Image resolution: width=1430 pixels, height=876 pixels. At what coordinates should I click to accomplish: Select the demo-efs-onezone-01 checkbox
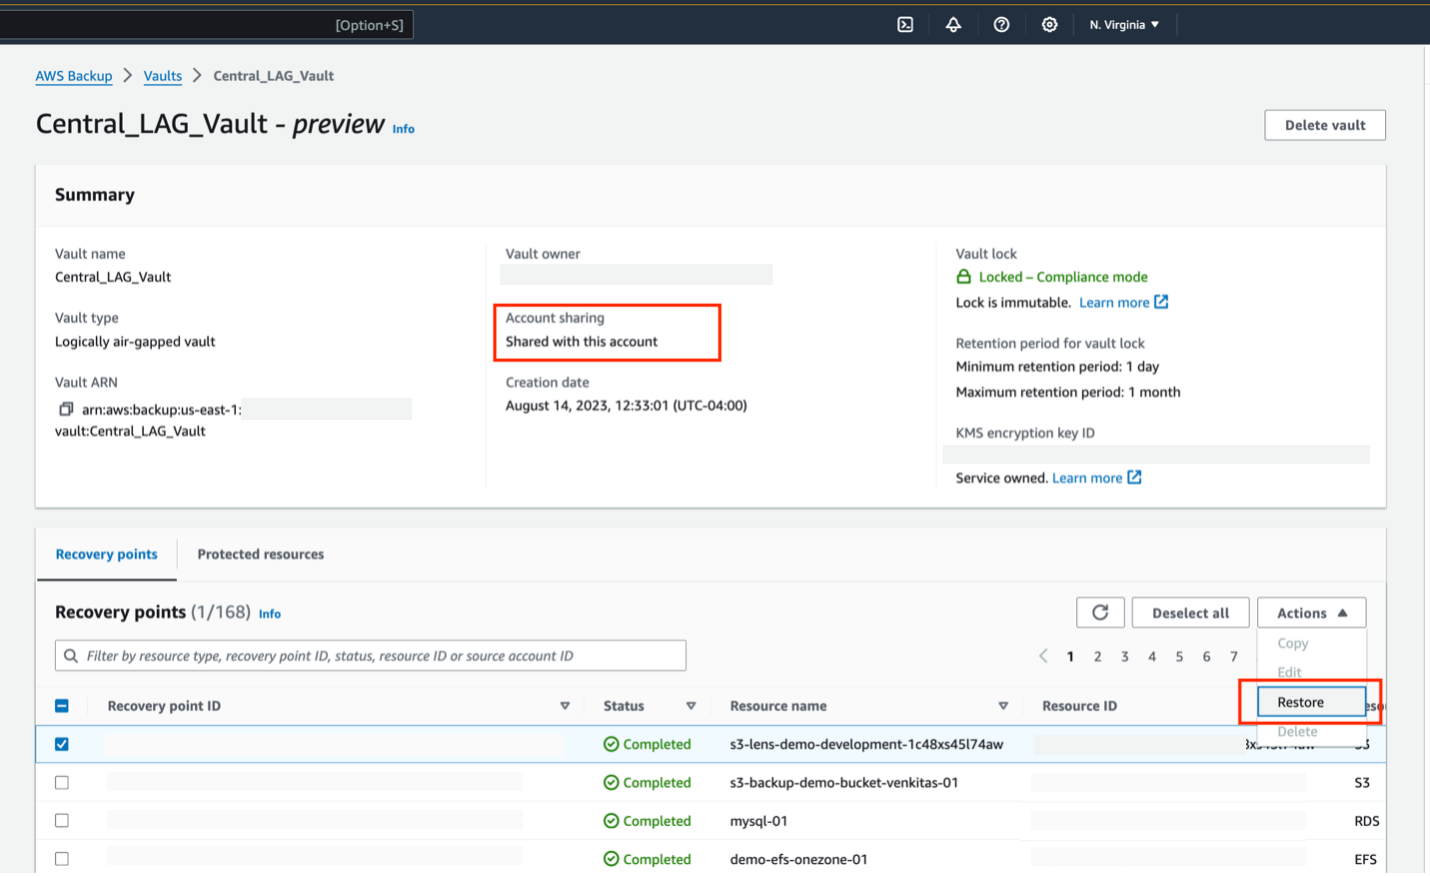pos(62,859)
